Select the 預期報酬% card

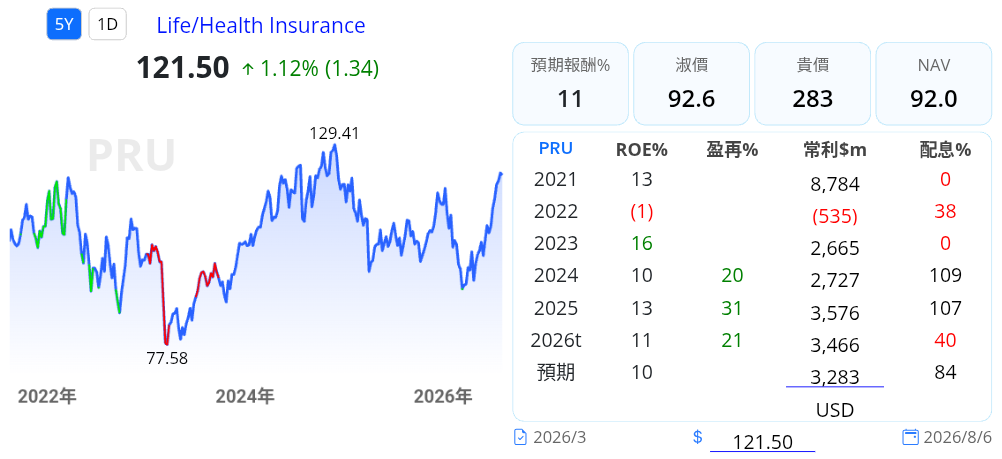(x=570, y=84)
